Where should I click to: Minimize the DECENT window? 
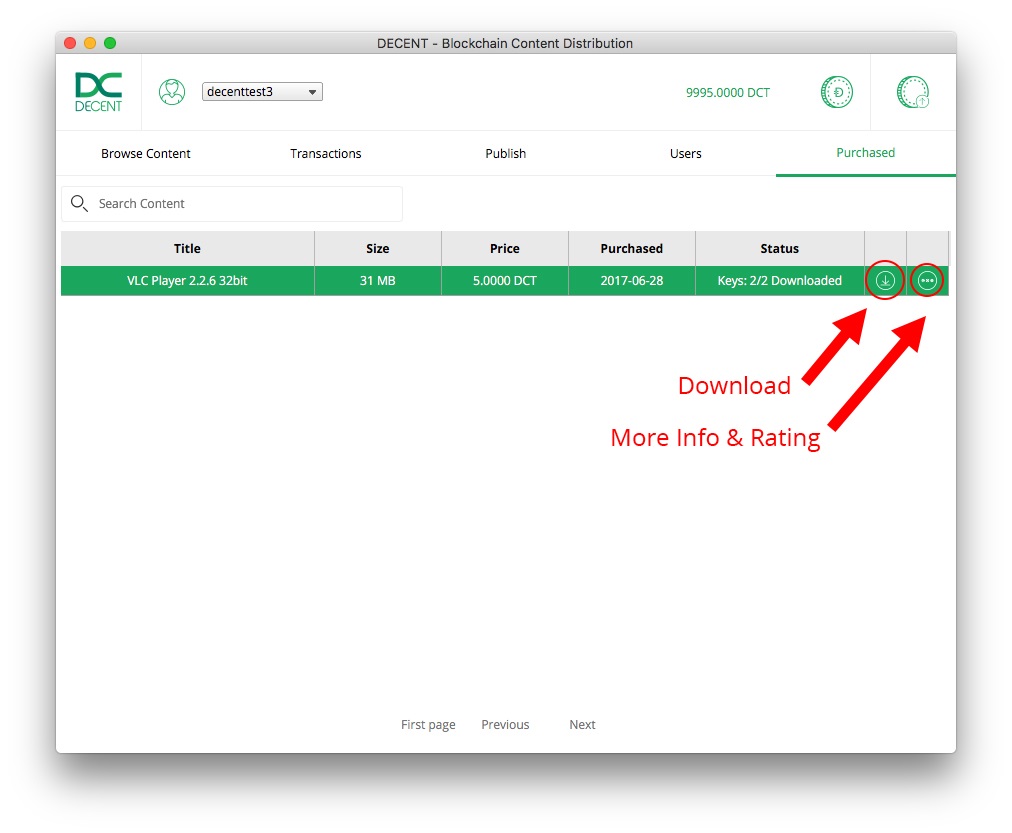[x=90, y=43]
